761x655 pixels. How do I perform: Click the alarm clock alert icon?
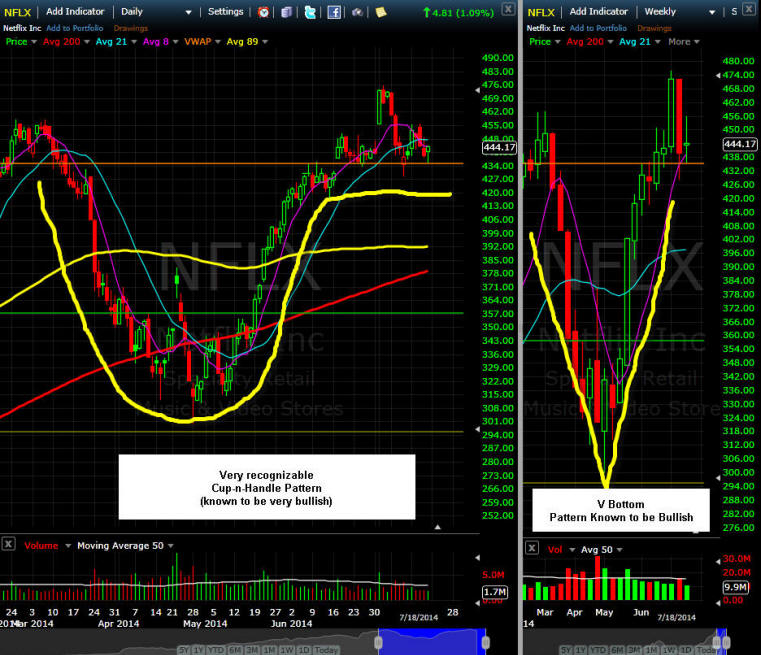point(263,12)
